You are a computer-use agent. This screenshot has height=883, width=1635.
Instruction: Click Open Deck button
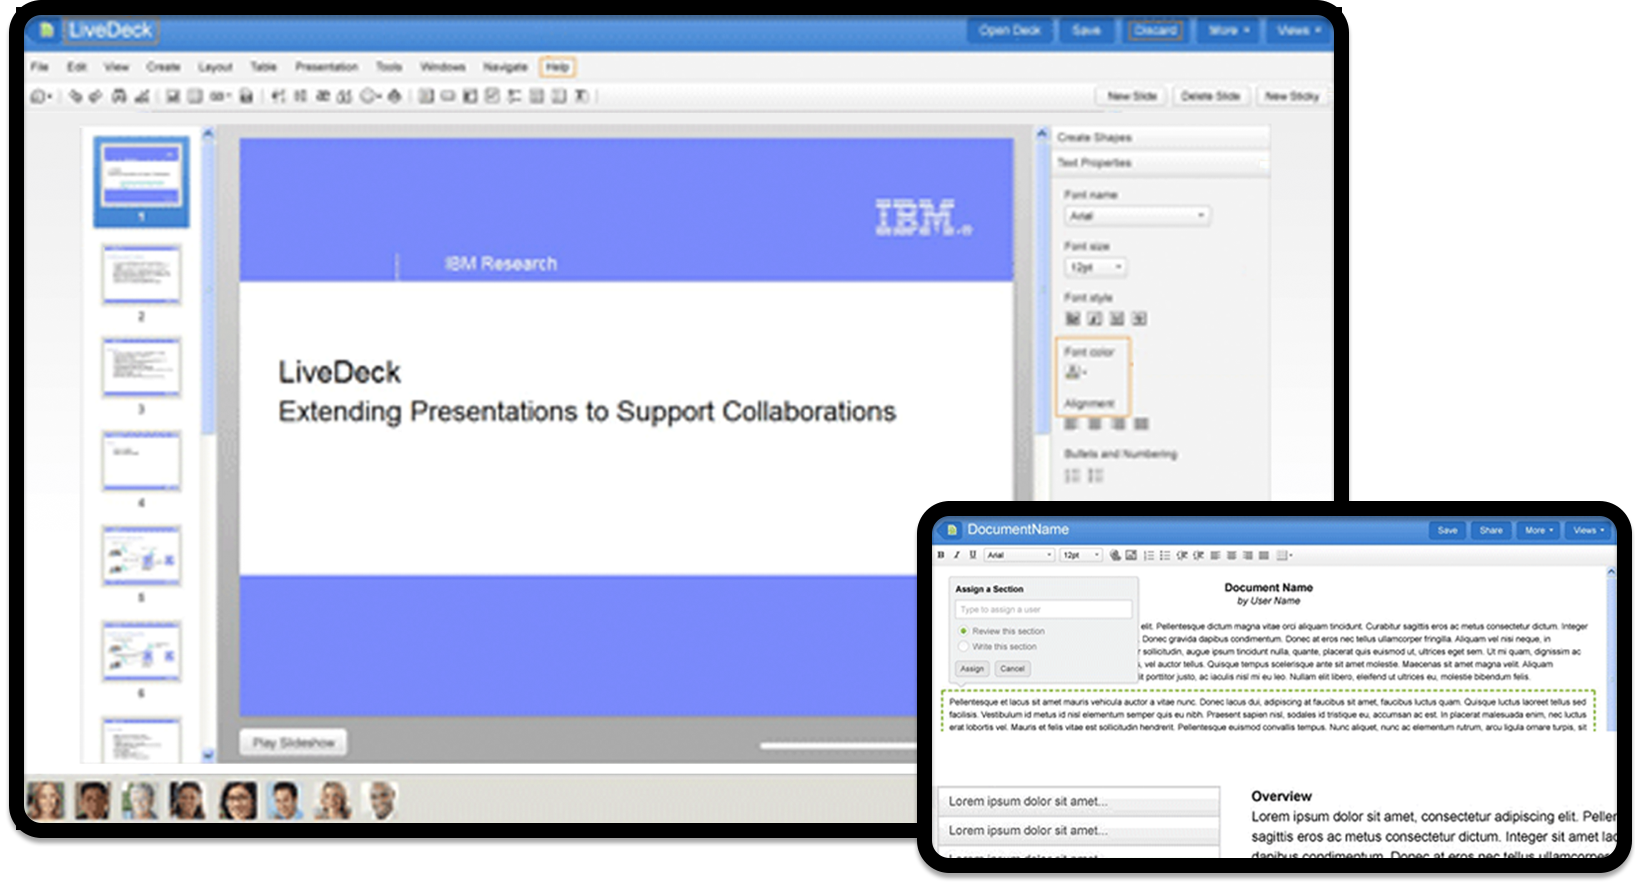click(x=1010, y=30)
